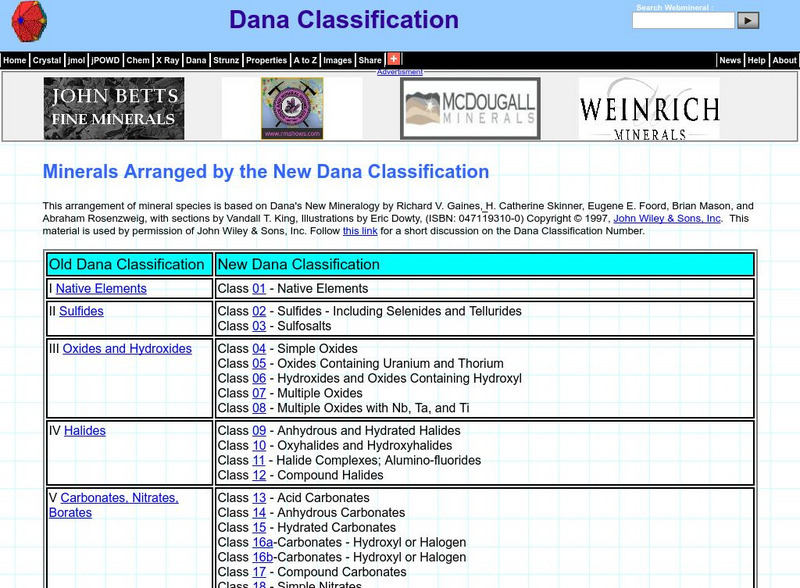This screenshot has height=588, width=800.
Task: Open the Sulfides link
Action: coord(81,311)
